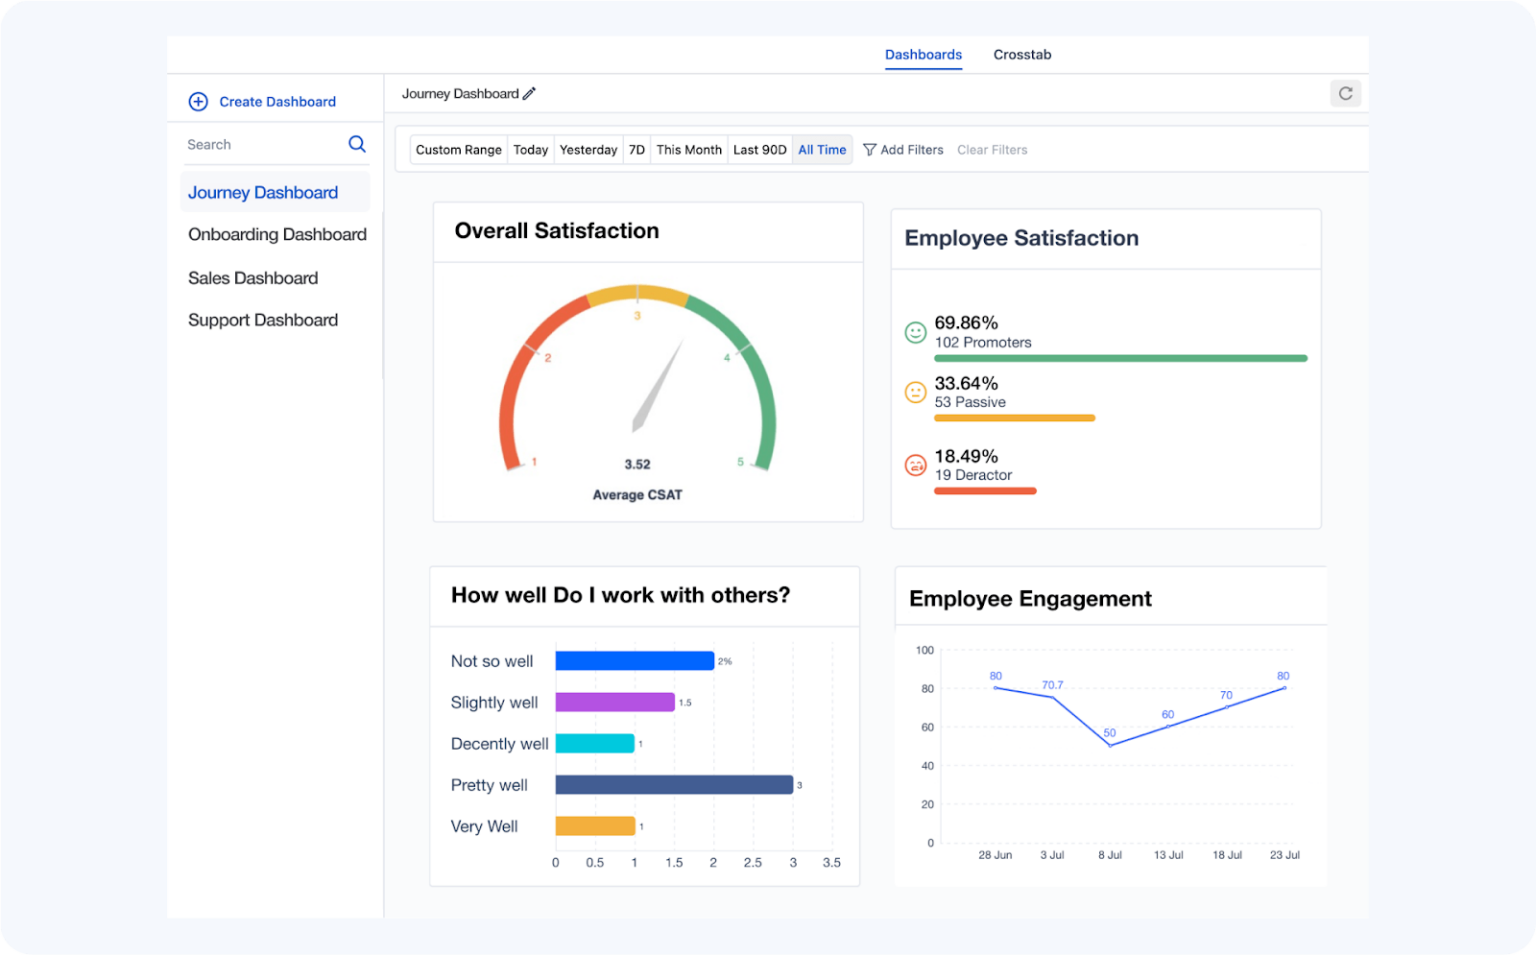Choose the Last 90D range option
This screenshot has width=1536, height=955.
760,149
